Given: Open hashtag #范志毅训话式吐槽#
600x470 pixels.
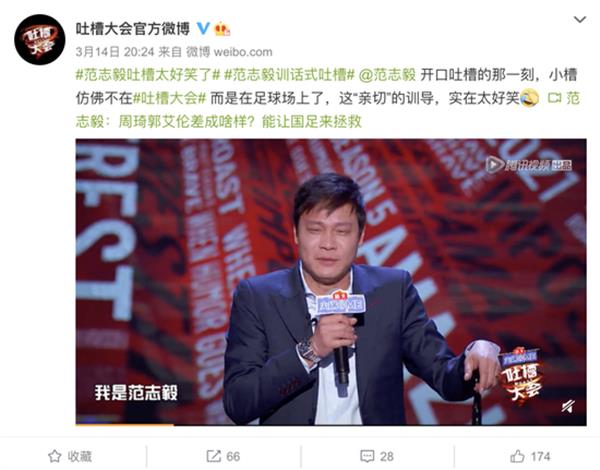Looking at the screenshot, I should click(289, 75).
